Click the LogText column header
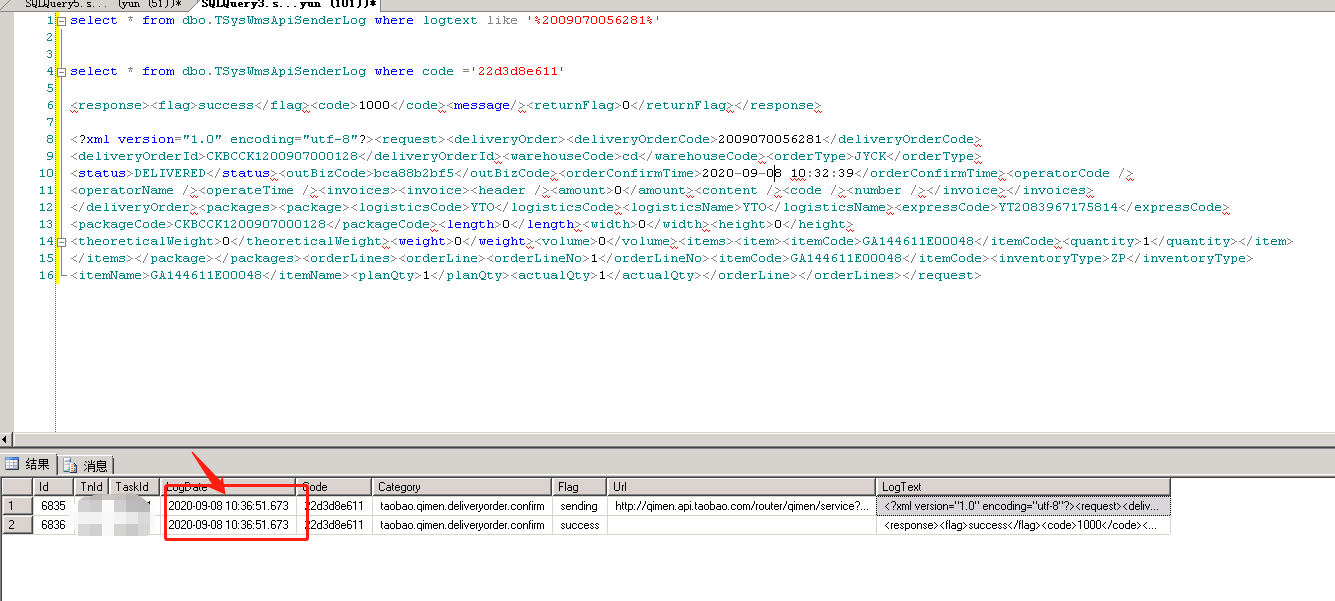1335x601 pixels. (1022, 487)
